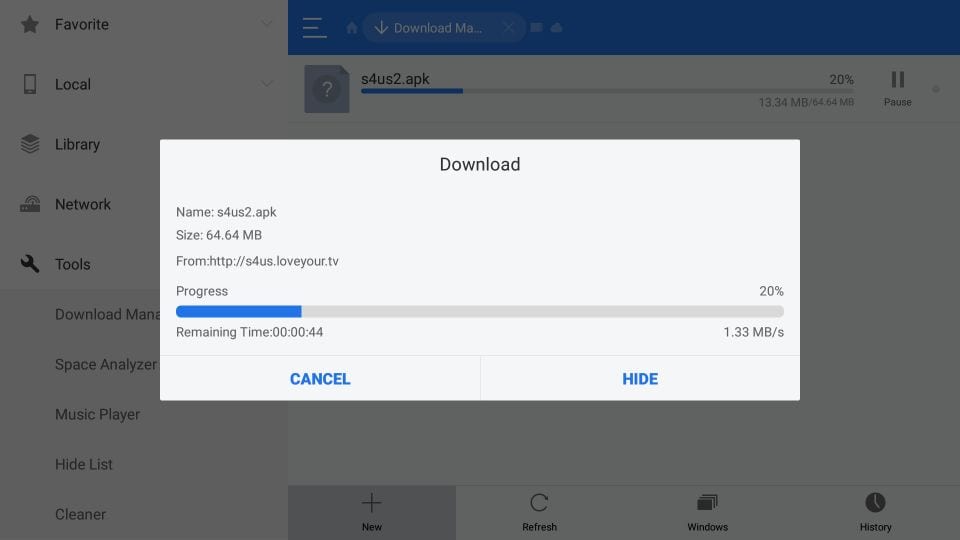The image size is (960, 540).
Task: Pause the s4us2.apk download
Action: click(x=898, y=88)
